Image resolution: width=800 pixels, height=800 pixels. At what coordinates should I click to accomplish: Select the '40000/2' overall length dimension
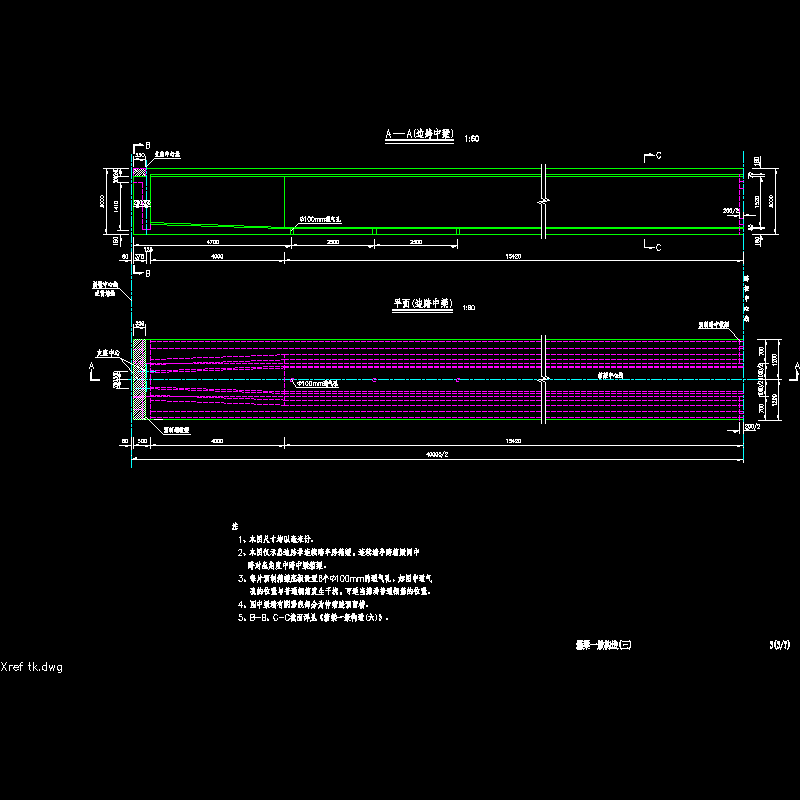point(437,454)
